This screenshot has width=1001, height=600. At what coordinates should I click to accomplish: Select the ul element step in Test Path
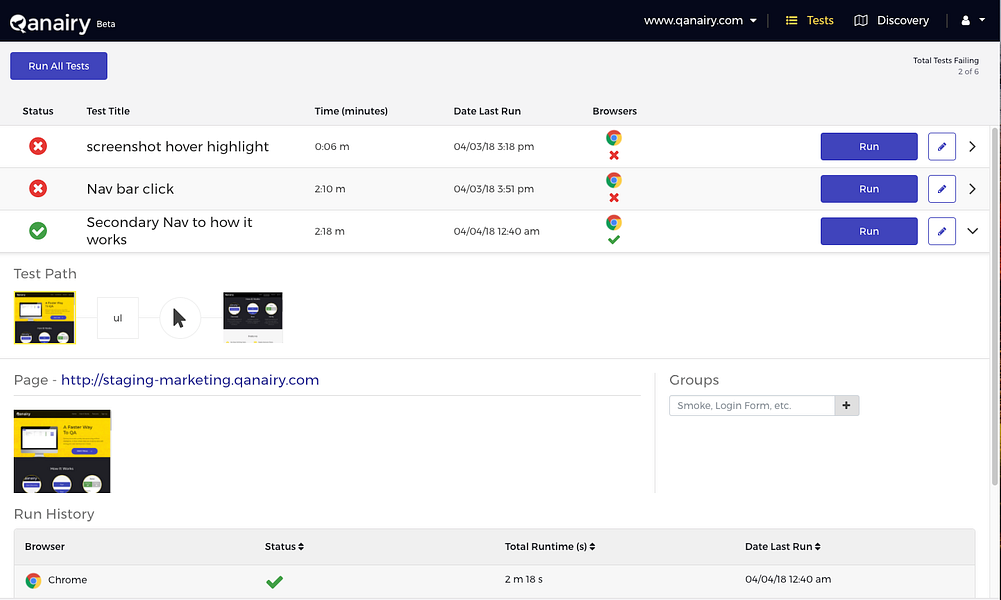(117, 318)
